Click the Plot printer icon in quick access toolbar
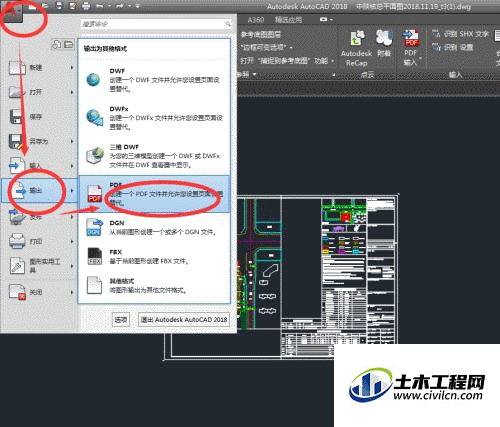 pos(86,6)
